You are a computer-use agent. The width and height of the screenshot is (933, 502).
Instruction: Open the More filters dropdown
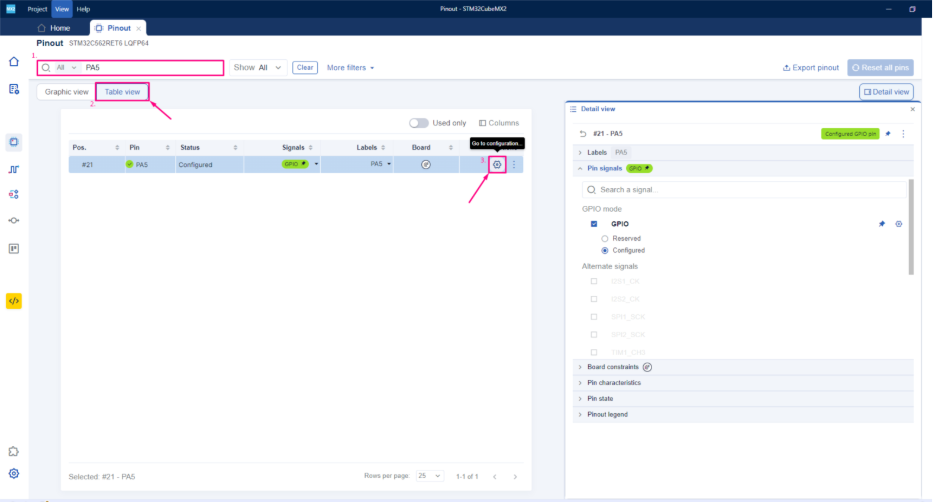pyautogui.click(x=350, y=68)
